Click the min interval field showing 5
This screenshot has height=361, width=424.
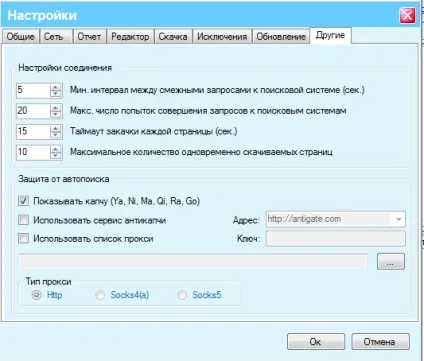[x=33, y=90]
